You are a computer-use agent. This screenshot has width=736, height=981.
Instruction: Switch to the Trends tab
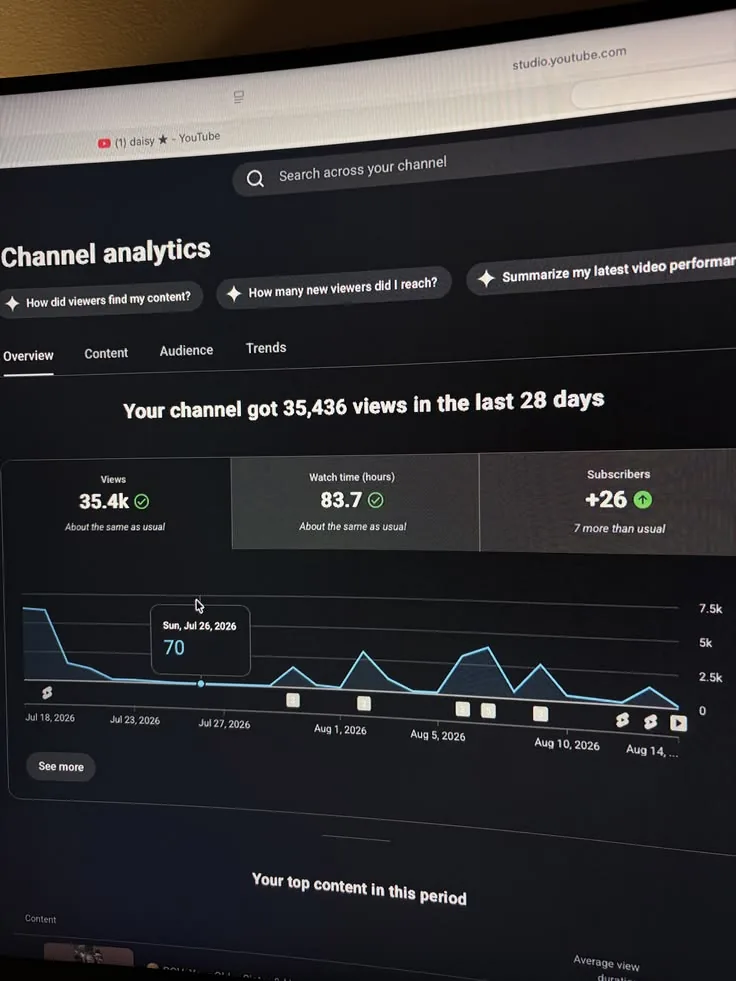(266, 348)
